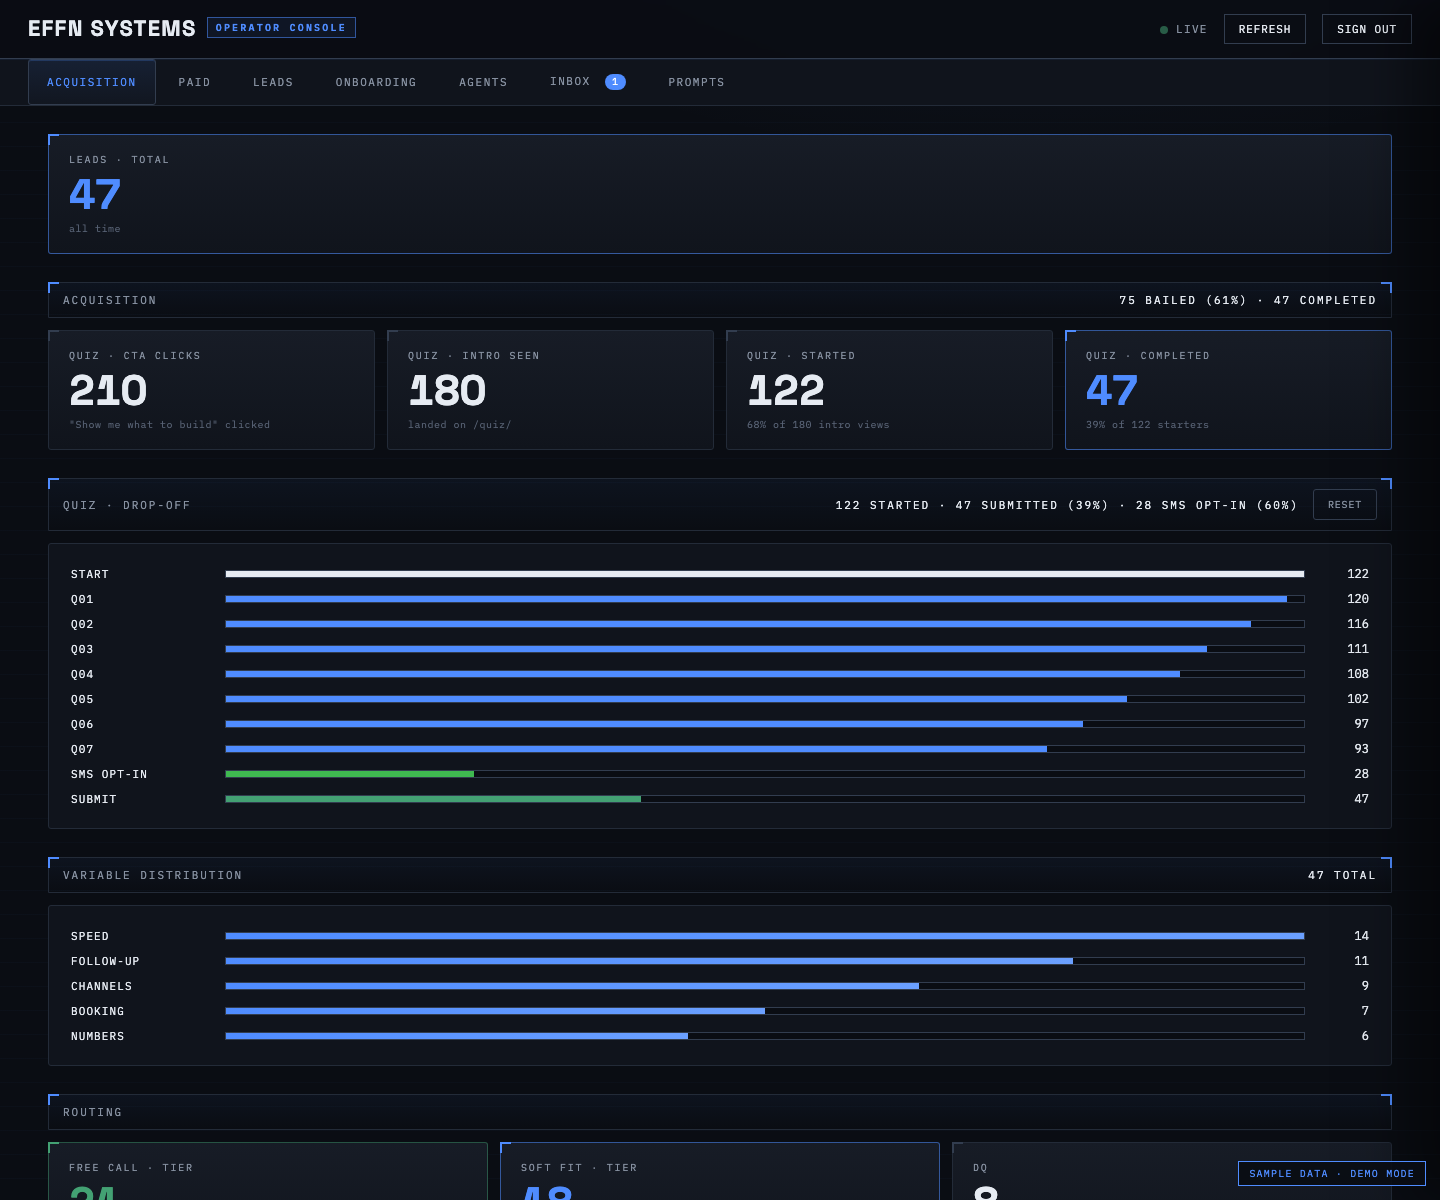Click the EFFN Systems logo

[x=112, y=29]
